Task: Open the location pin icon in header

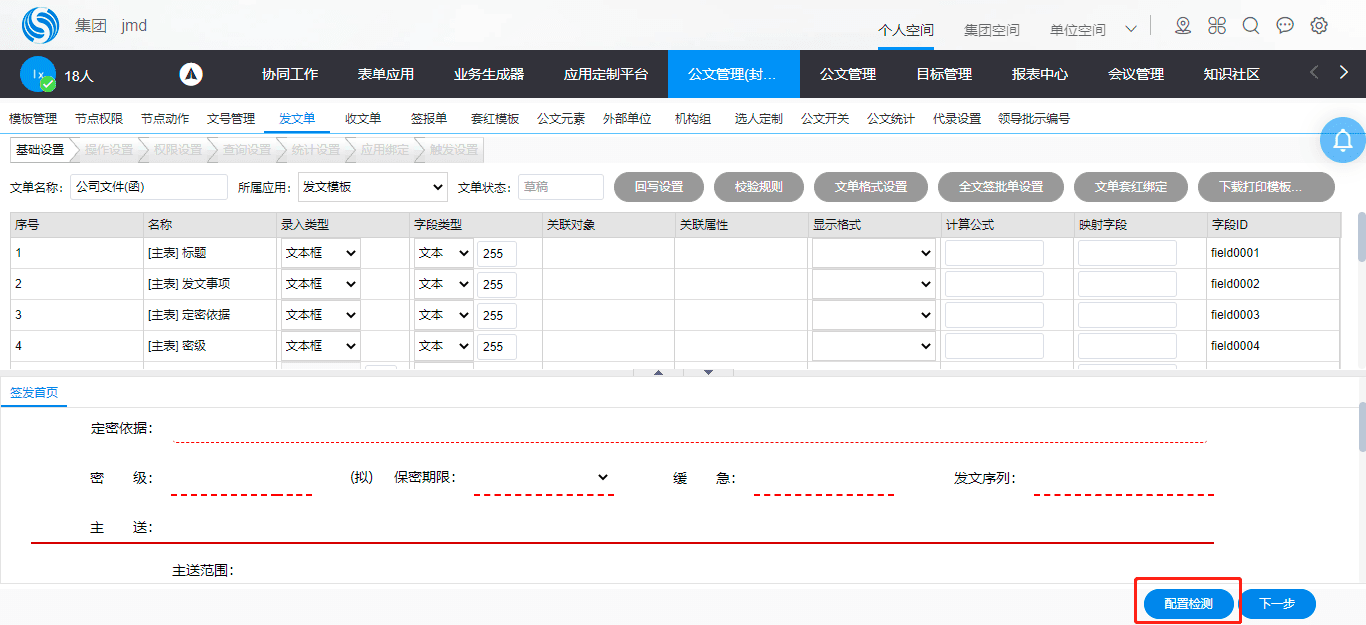Action: coord(1183,26)
